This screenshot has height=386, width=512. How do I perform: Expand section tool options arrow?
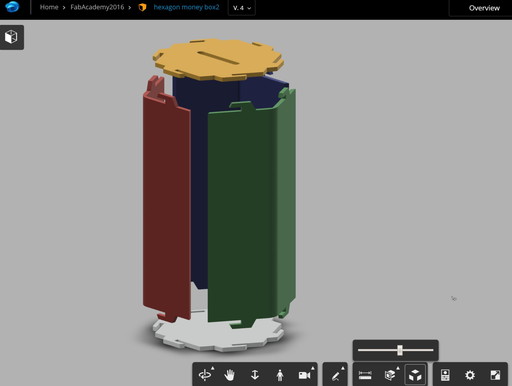click(x=398, y=368)
